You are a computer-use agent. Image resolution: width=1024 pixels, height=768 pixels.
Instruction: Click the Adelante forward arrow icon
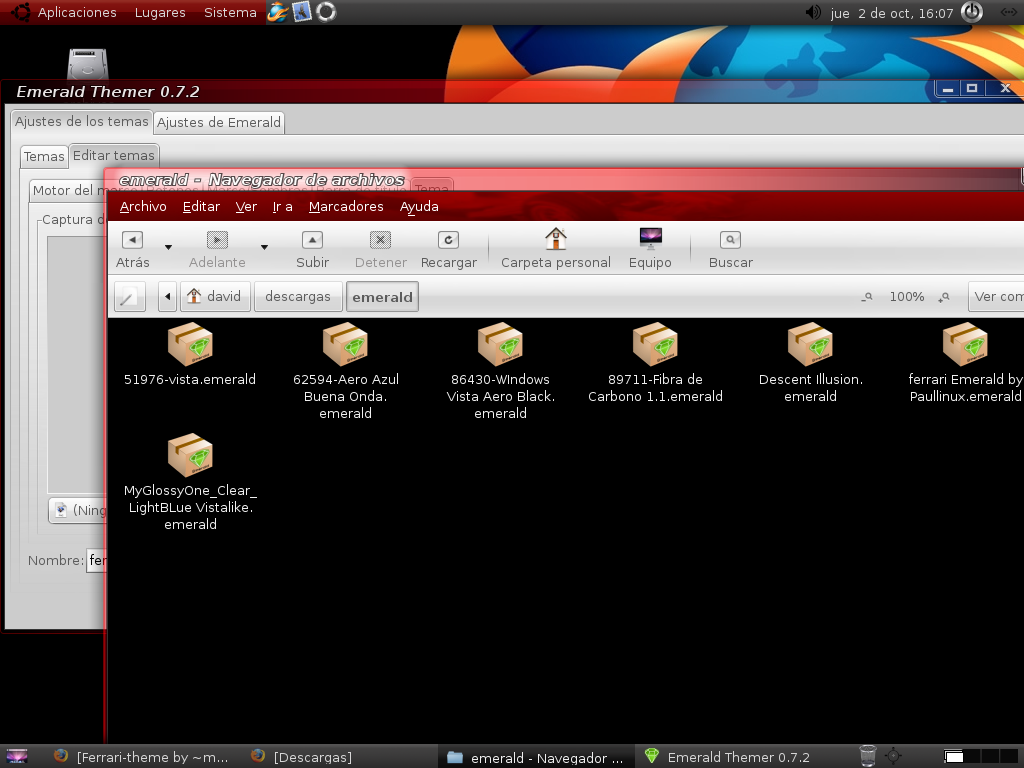pos(217,240)
